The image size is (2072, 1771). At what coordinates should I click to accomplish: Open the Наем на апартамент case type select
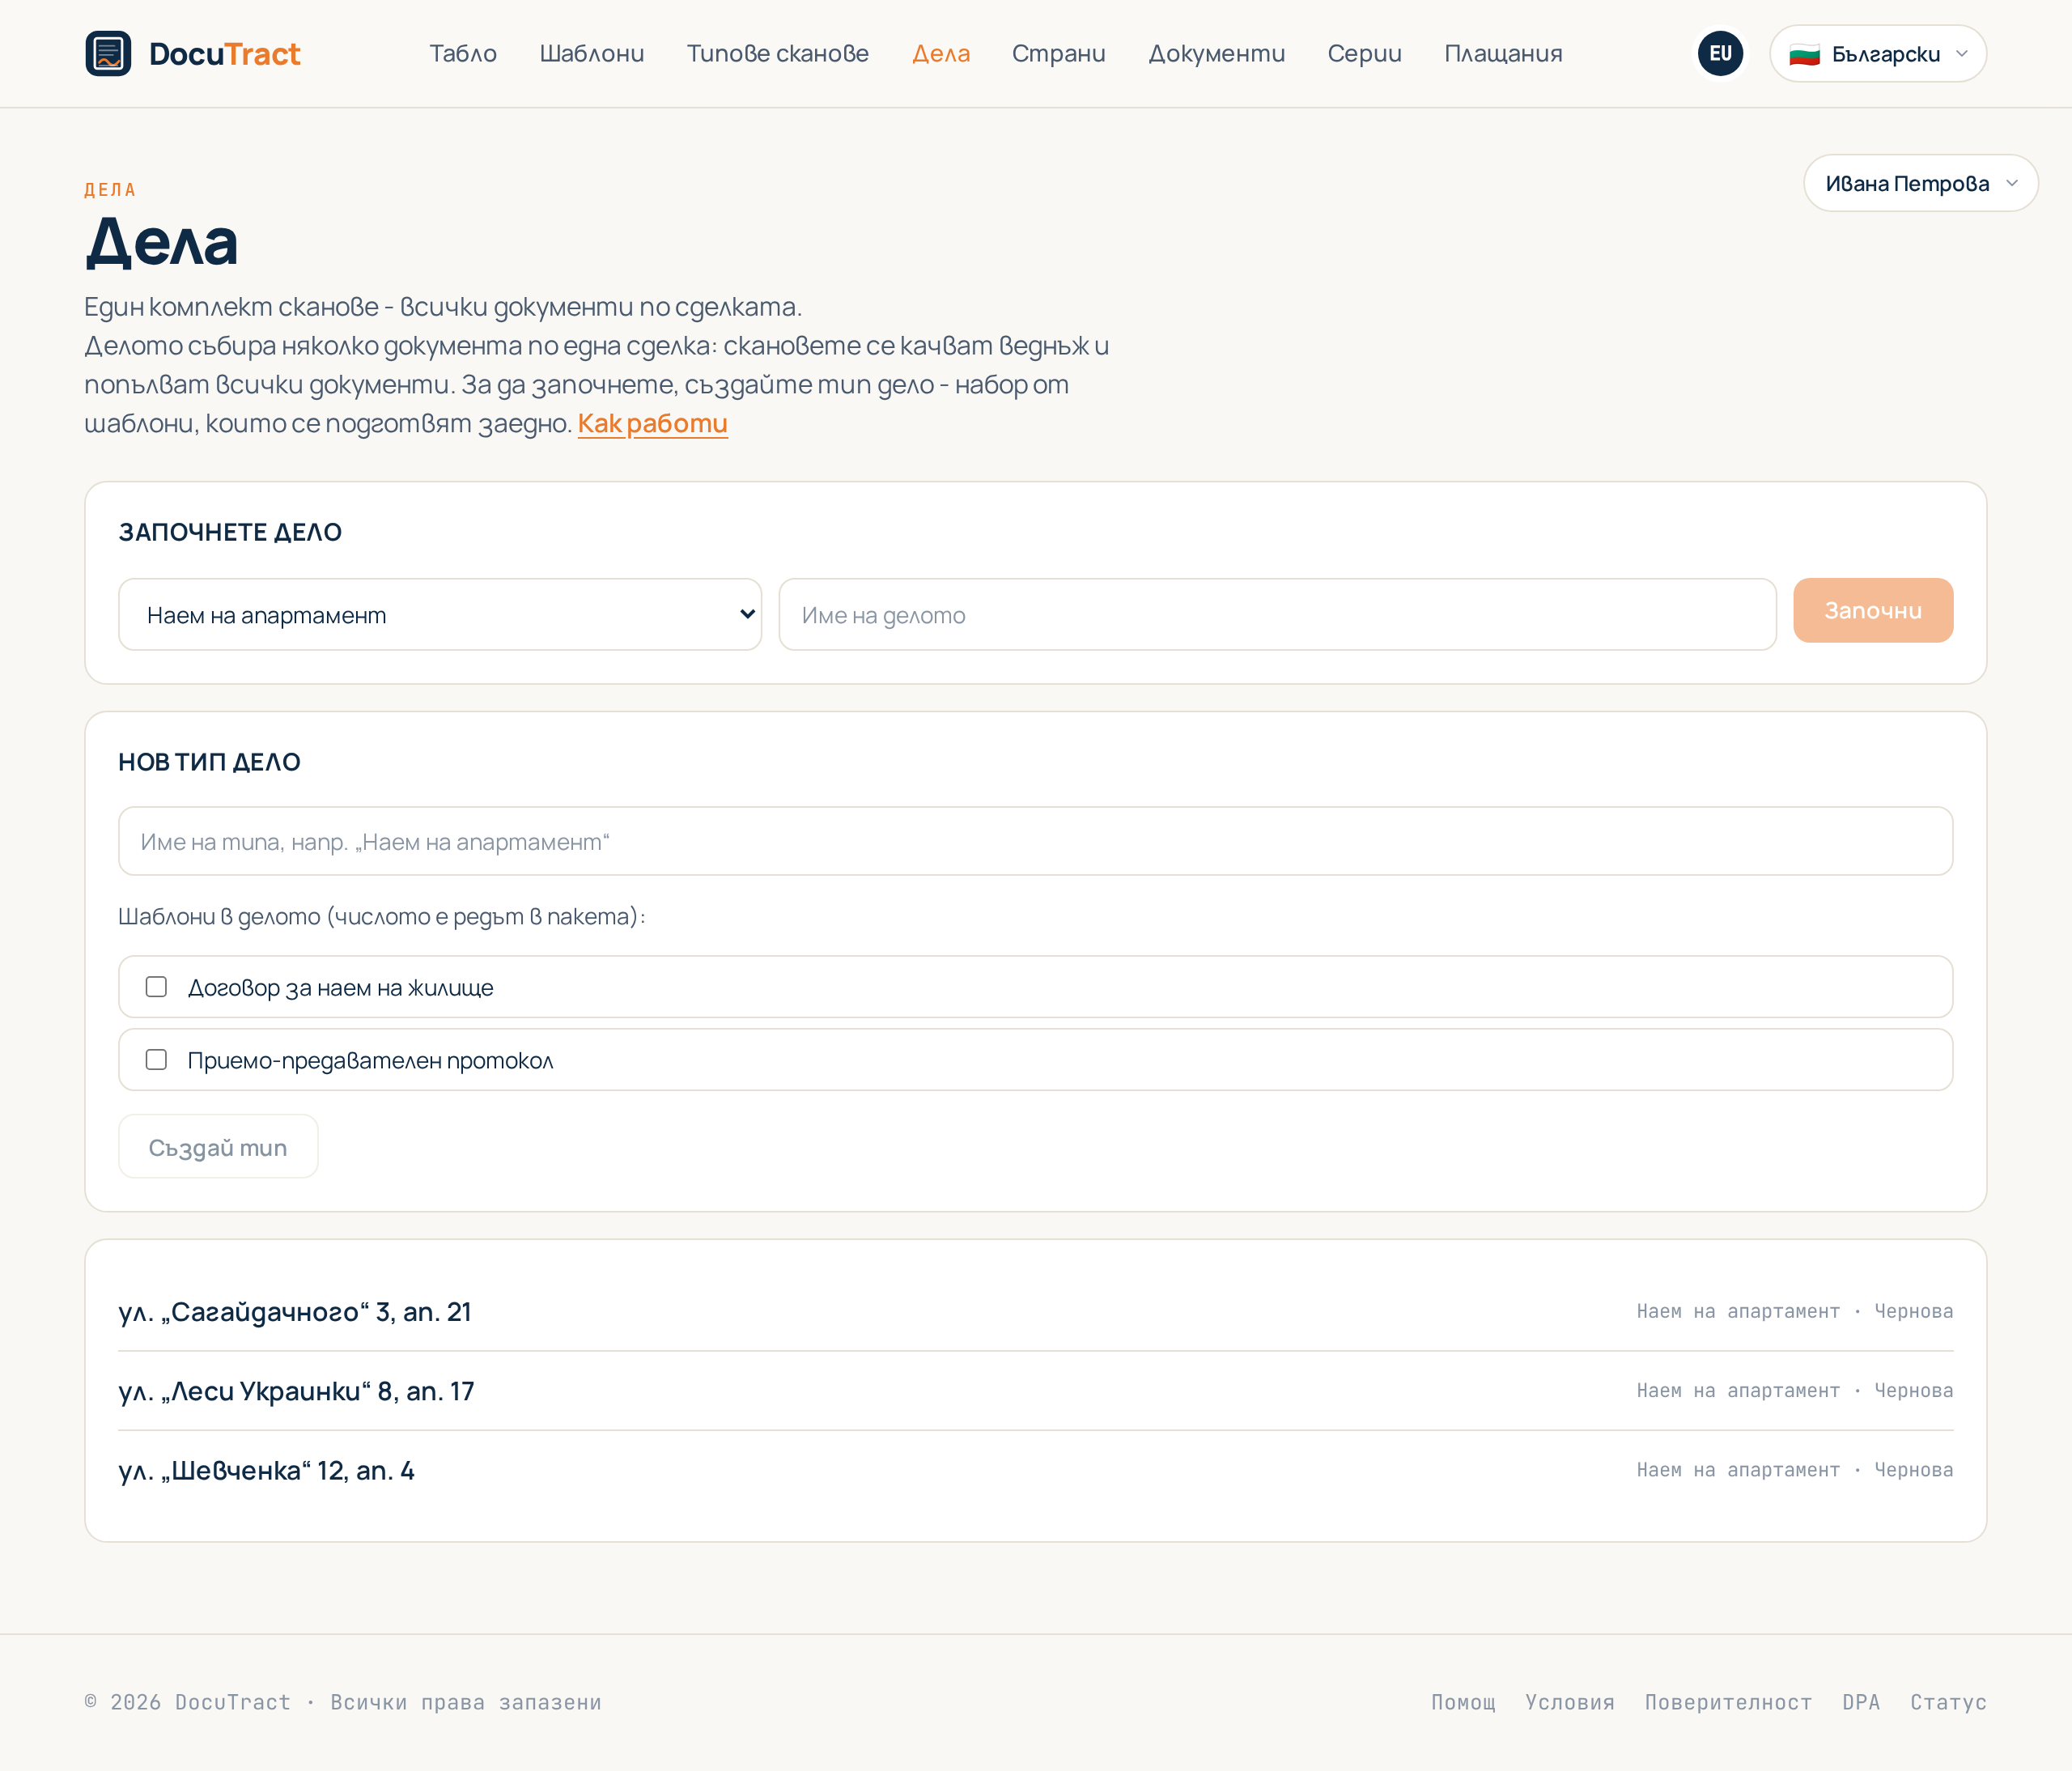click(440, 614)
